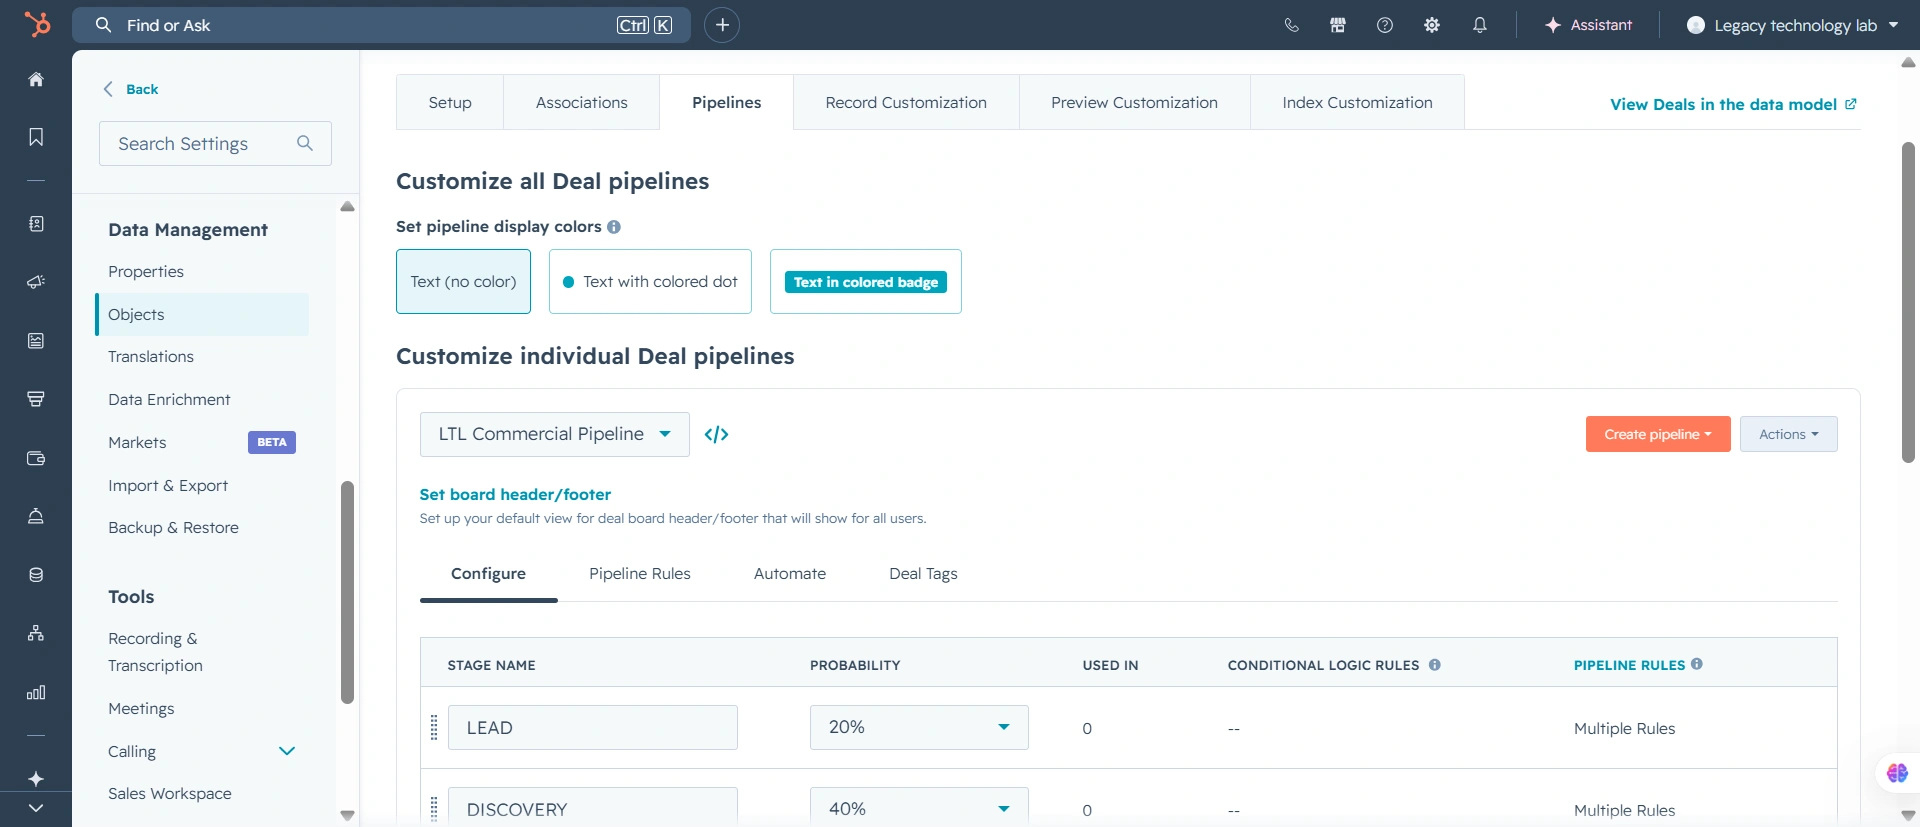Select Text with colored dot option
Image resolution: width=1920 pixels, height=827 pixels.
(650, 281)
